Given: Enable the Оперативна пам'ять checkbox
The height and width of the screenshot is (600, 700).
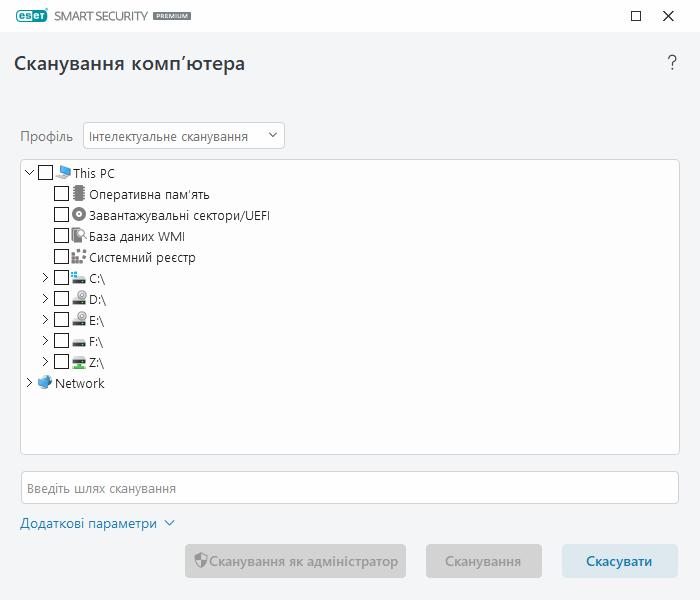Looking at the screenshot, I should [62, 194].
